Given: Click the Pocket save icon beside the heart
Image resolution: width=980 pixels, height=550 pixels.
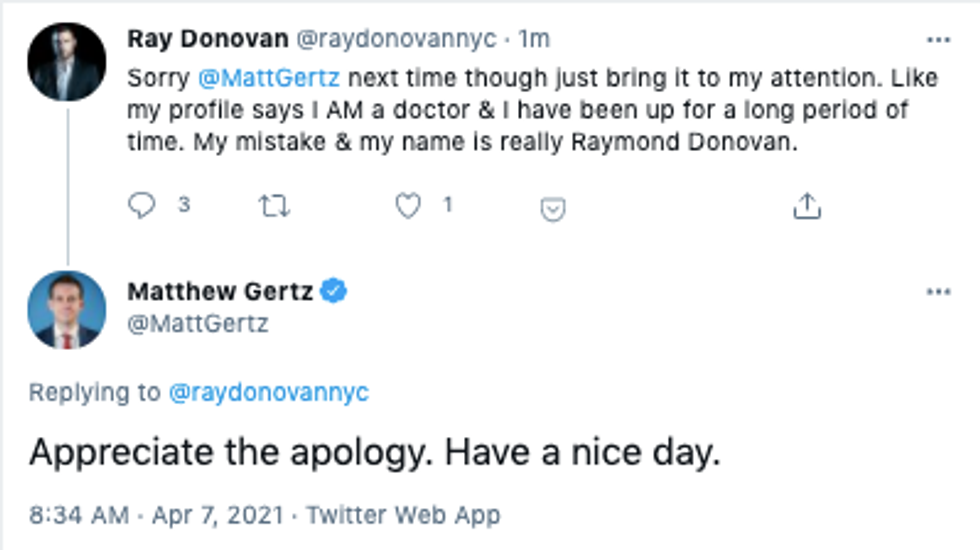Looking at the screenshot, I should click(x=553, y=208).
